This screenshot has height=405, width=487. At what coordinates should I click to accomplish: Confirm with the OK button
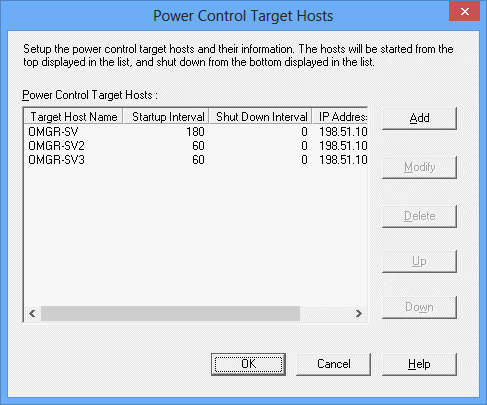tap(248, 364)
